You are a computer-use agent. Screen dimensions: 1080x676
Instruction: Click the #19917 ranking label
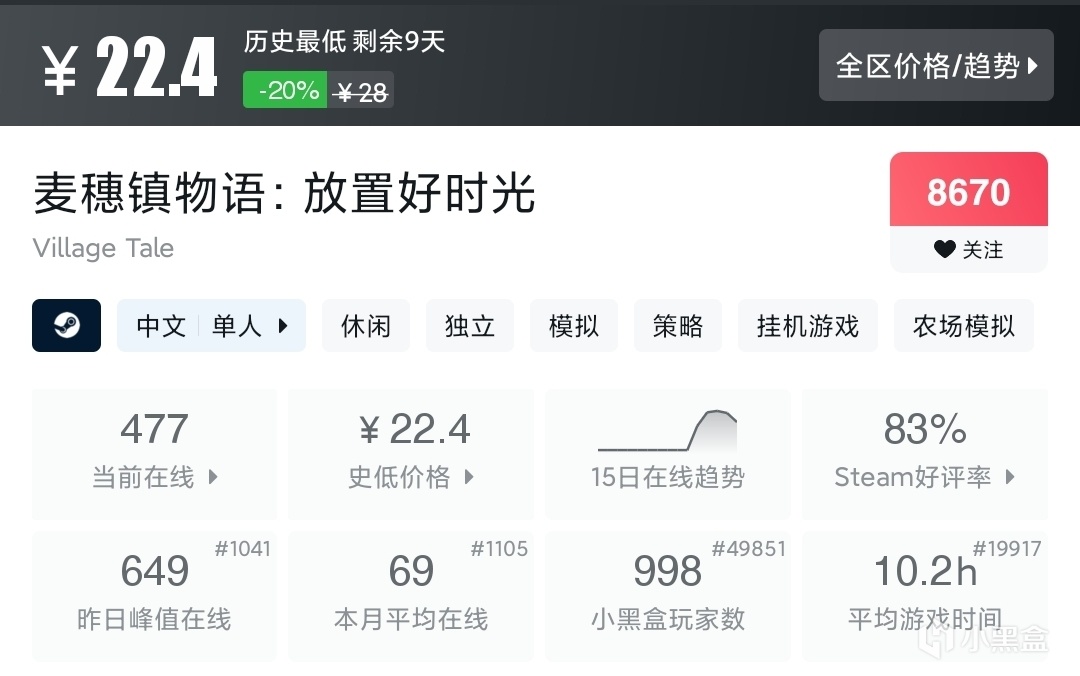pyautogui.click(x=1006, y=549)
